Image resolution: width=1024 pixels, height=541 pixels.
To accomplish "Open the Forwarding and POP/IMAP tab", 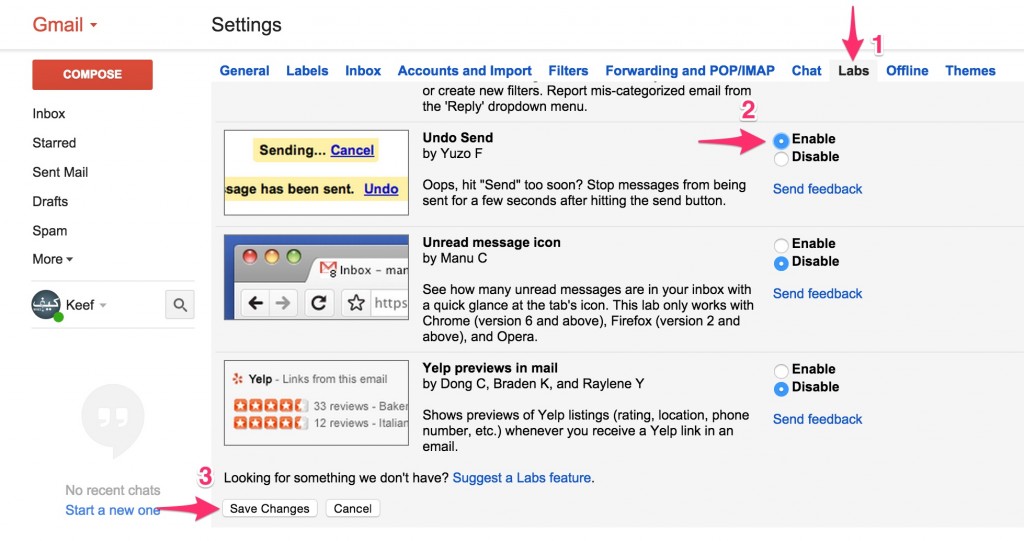I will tap(690, 71).
